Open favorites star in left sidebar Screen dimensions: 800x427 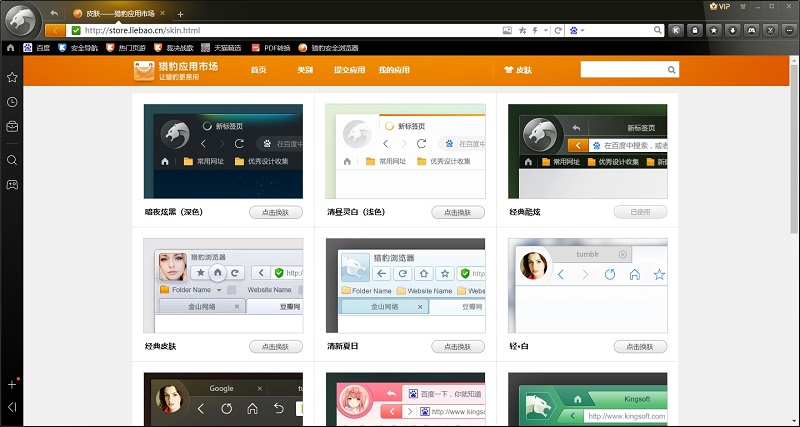tap(12, 77)
